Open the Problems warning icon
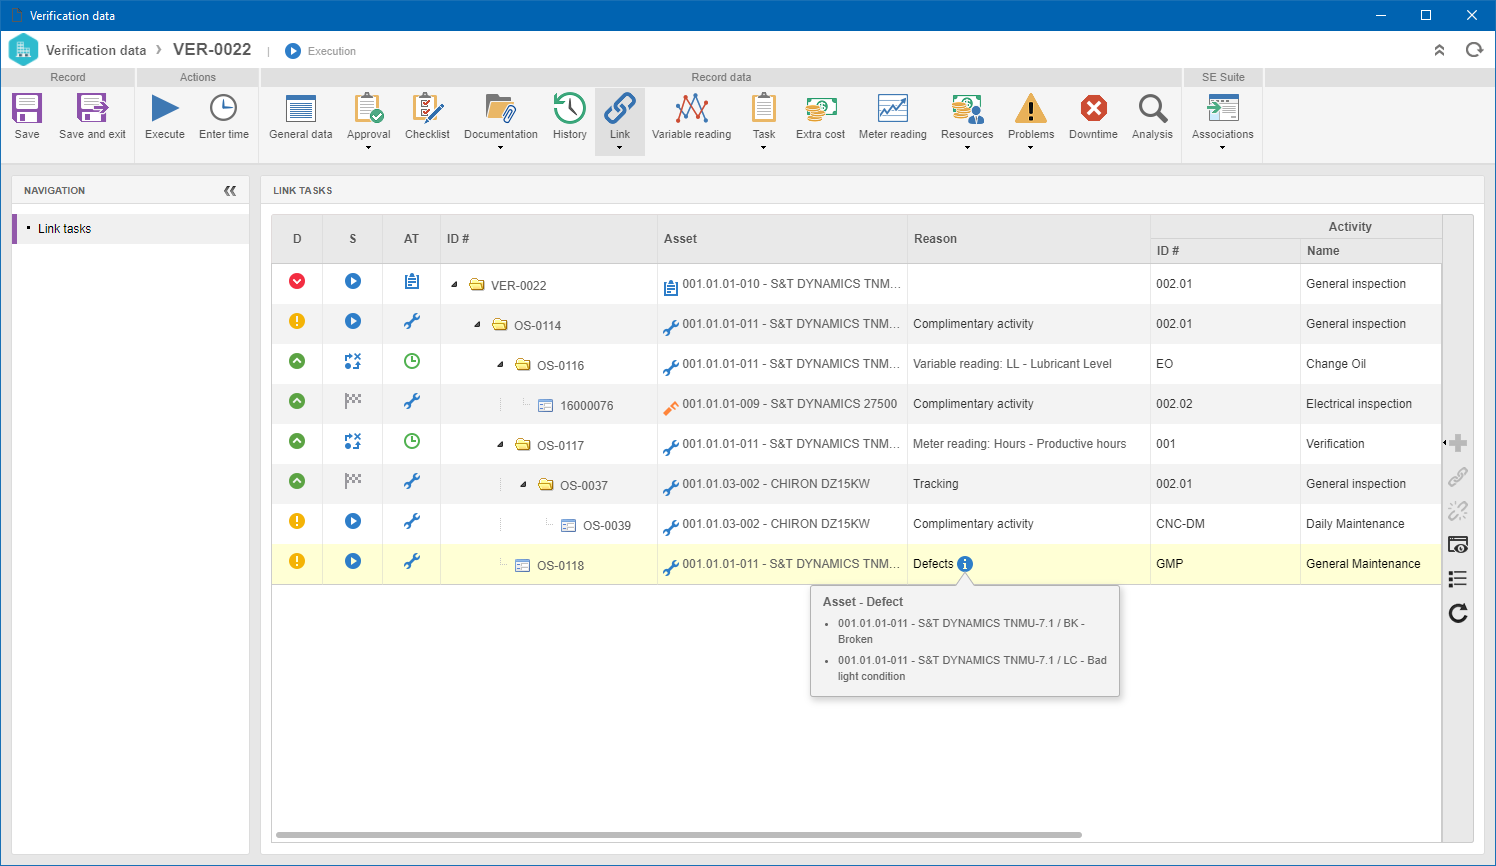The width and height of the screenshot is (1496, 866). [1031, 108]
